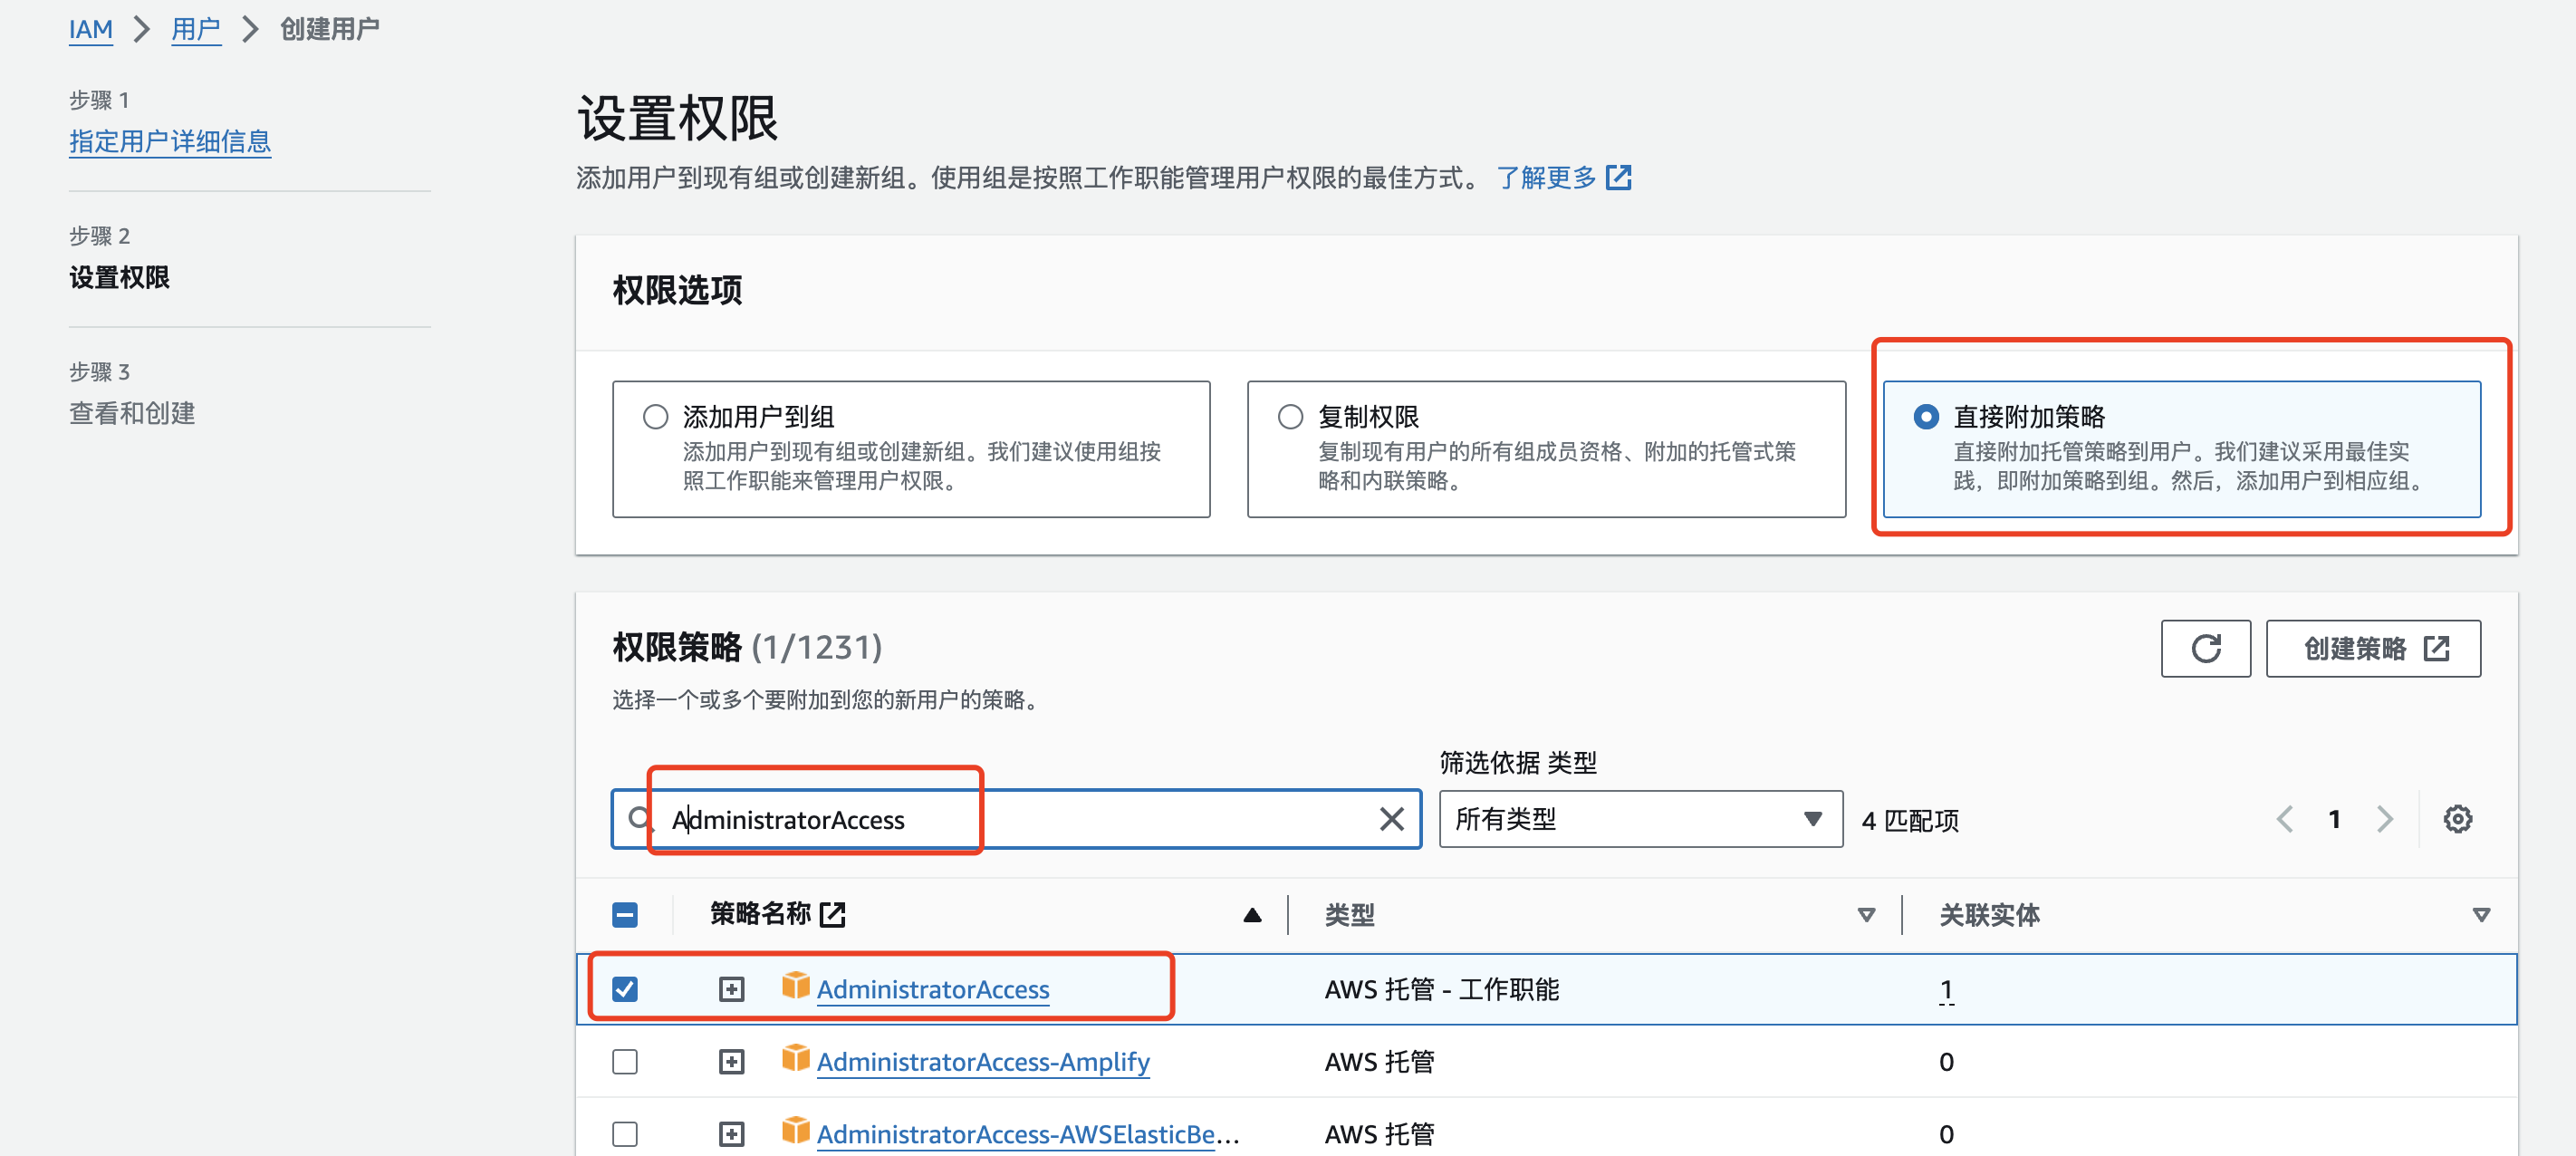This screenshot has height=1156, width=2576.
Task: Select page number 1
Action: pyautogui.click(x=2334, y=819)
